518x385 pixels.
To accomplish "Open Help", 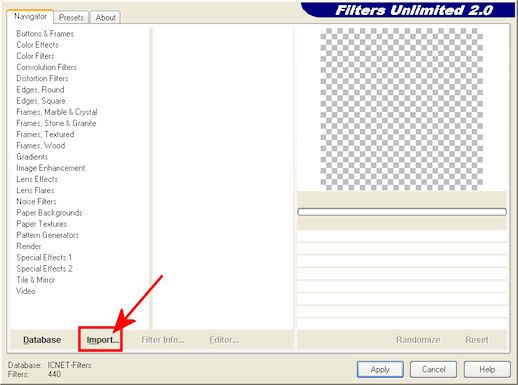I will click(487, 369).
